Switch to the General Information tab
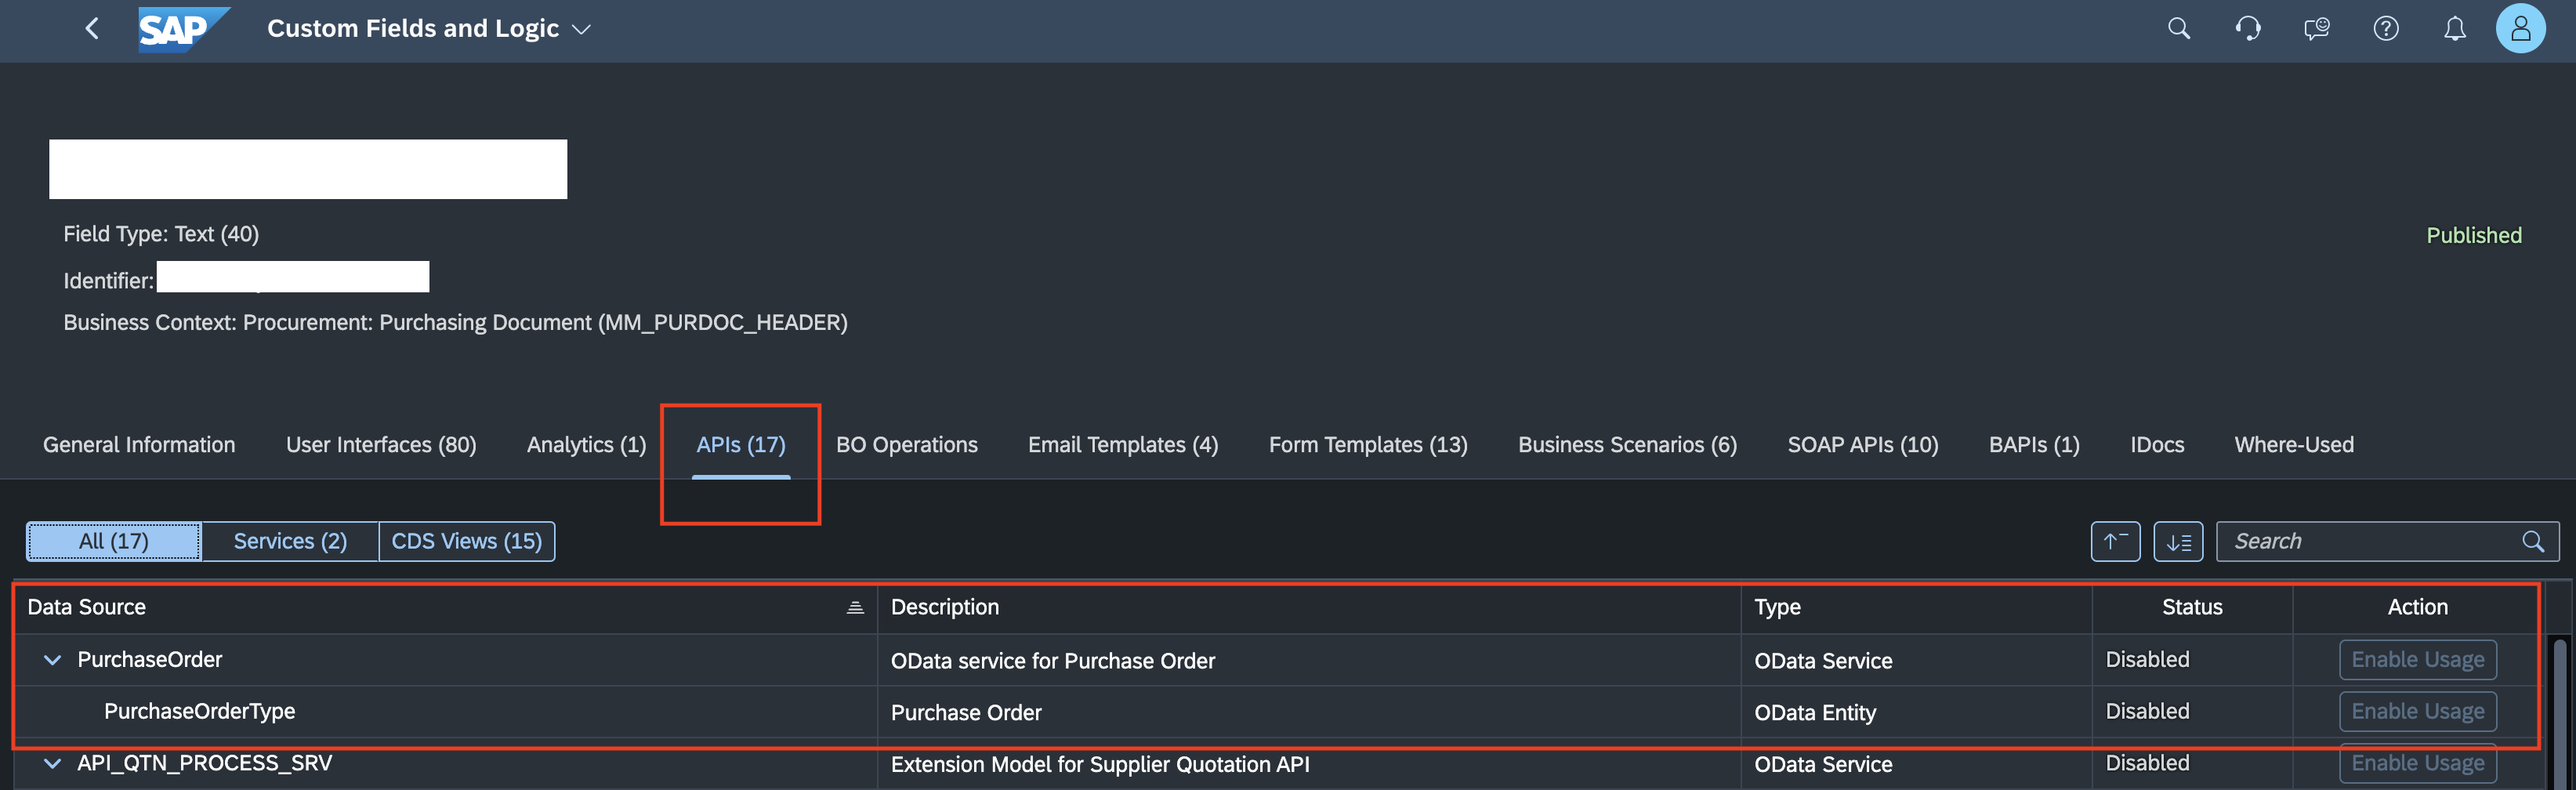The height and width of the screenshot is (790, 2576). 139,445
